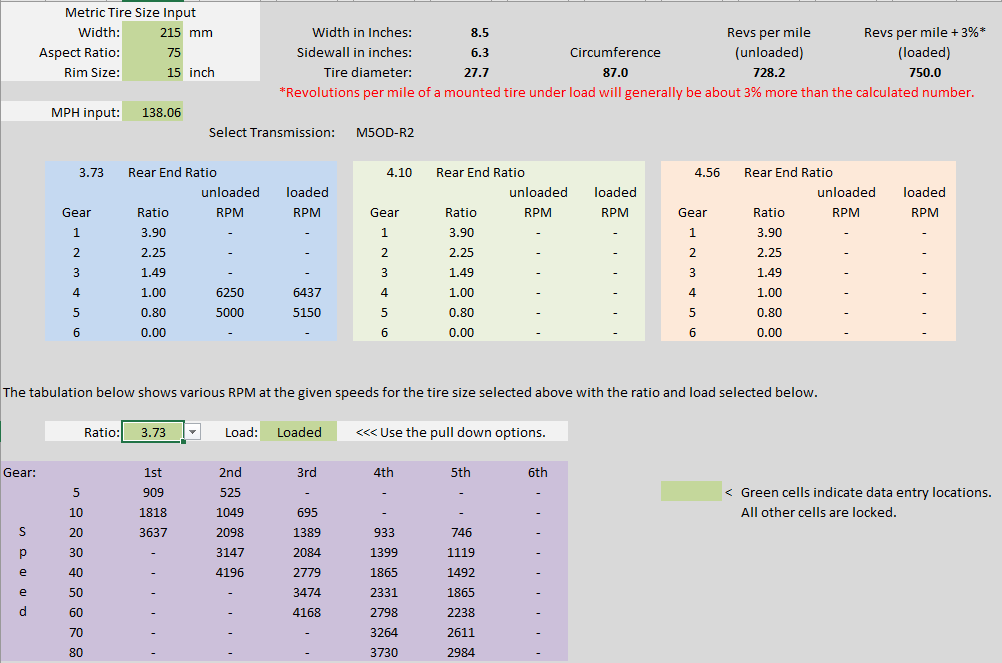1002x663 pixels.
Task: Select the Load cell showing Loaded
Action: tap(299, 432)
